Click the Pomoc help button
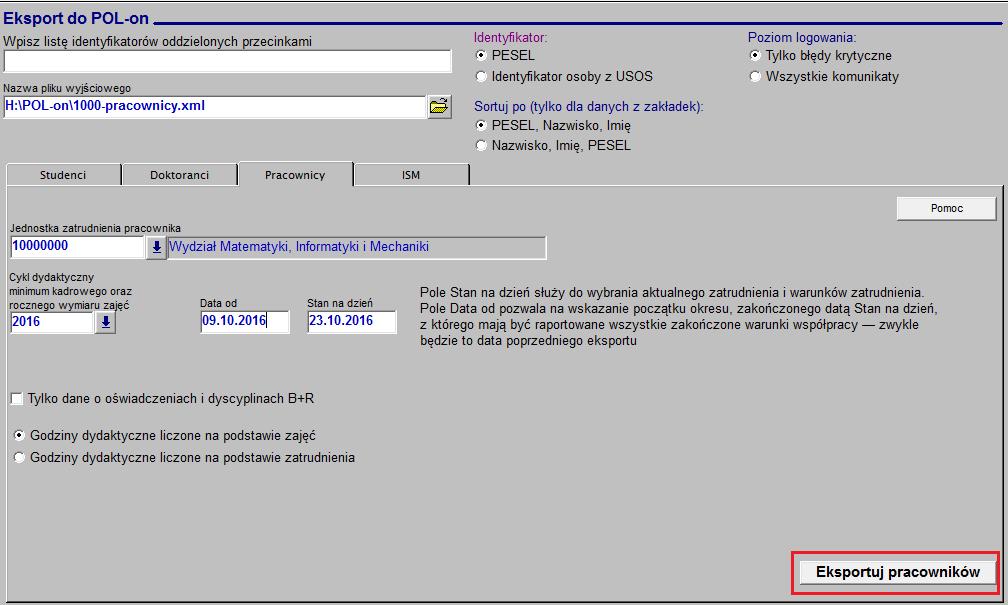 [946, 208]
